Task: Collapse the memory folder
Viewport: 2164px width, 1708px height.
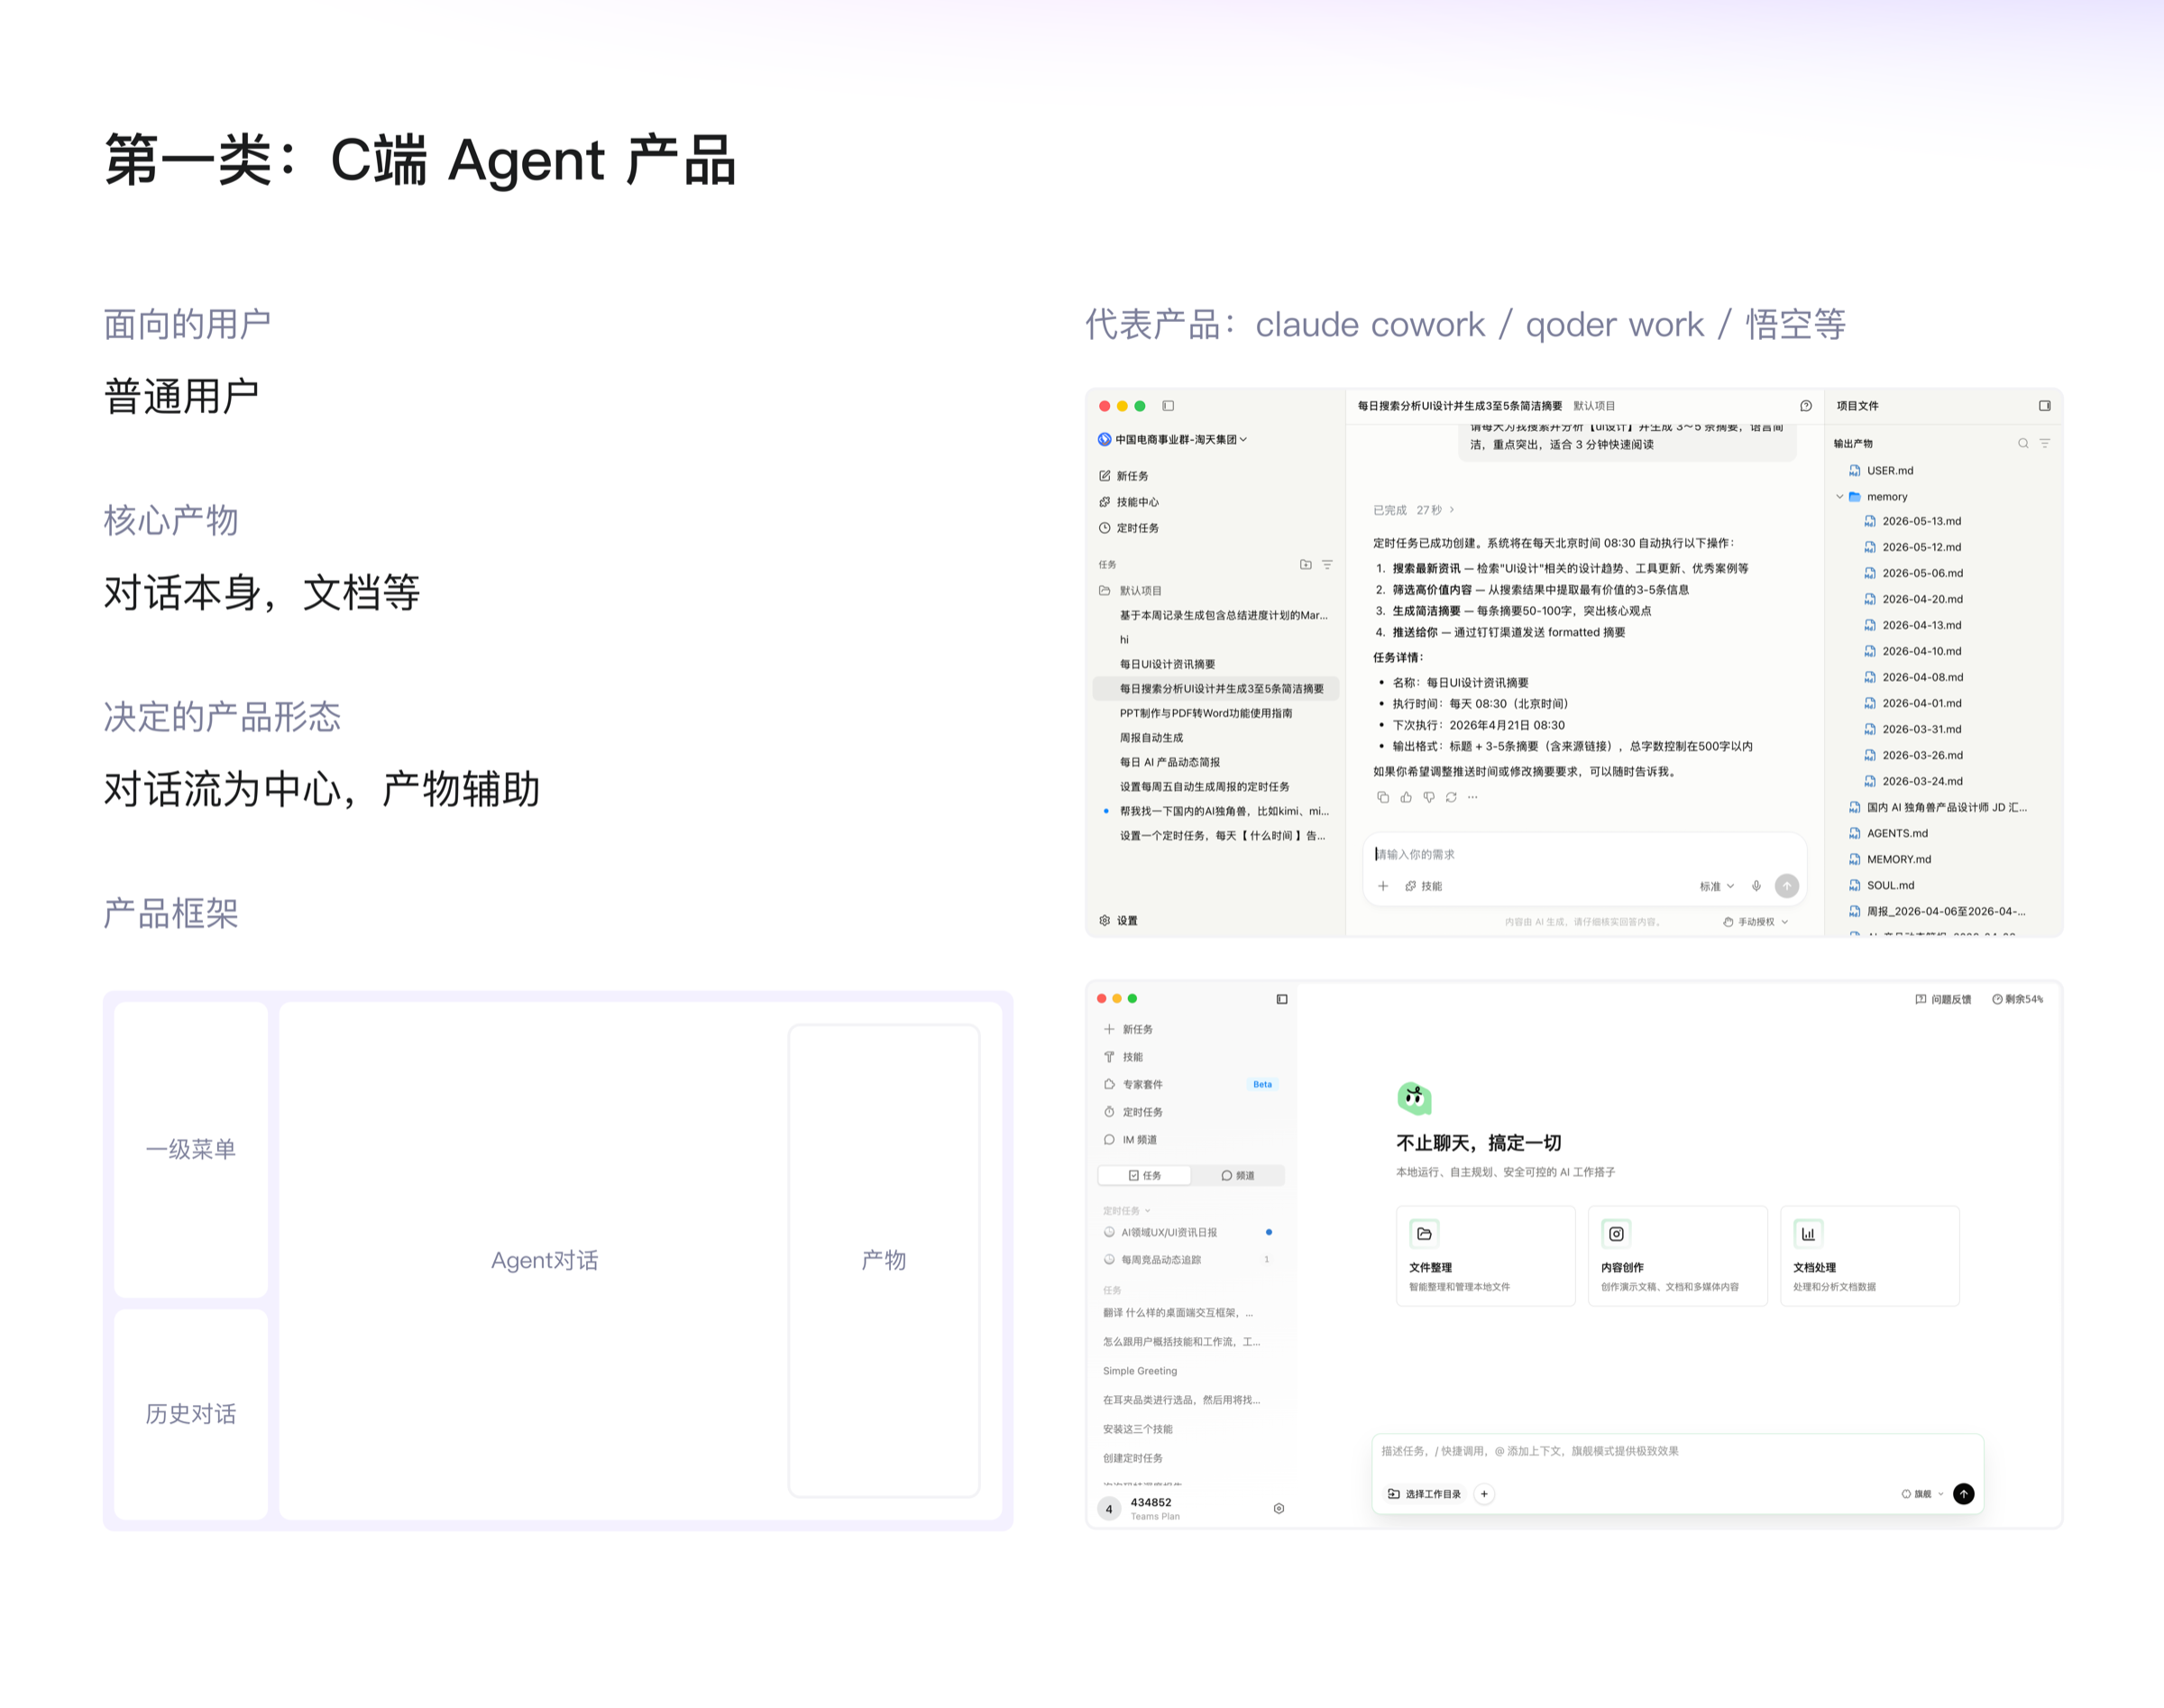Action: click(x=1840, y=497)
